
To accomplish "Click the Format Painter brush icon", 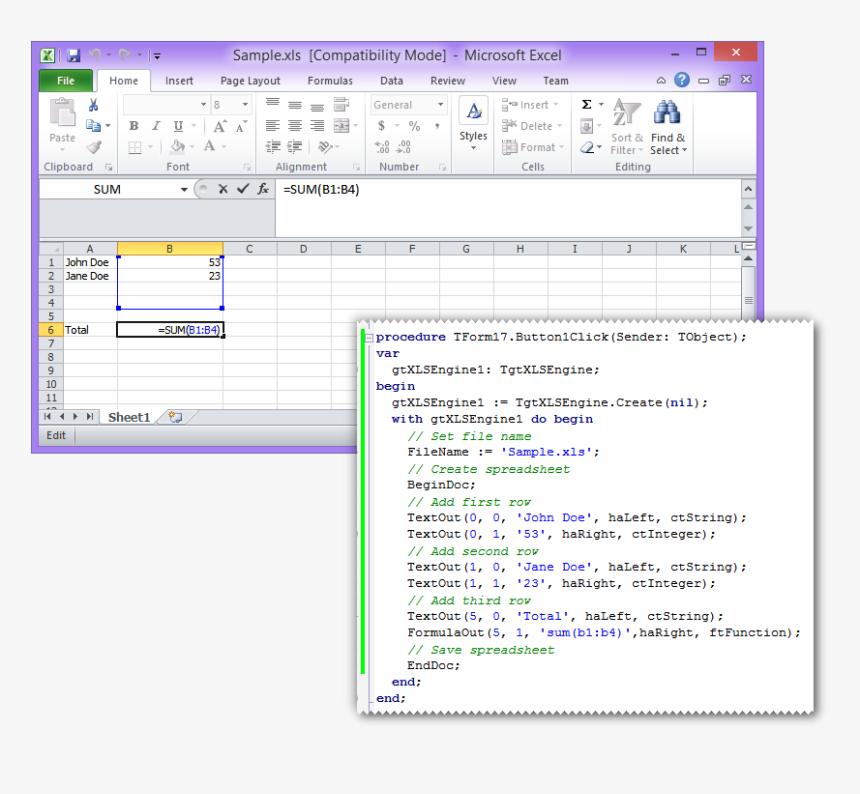I will click(94, 147).
